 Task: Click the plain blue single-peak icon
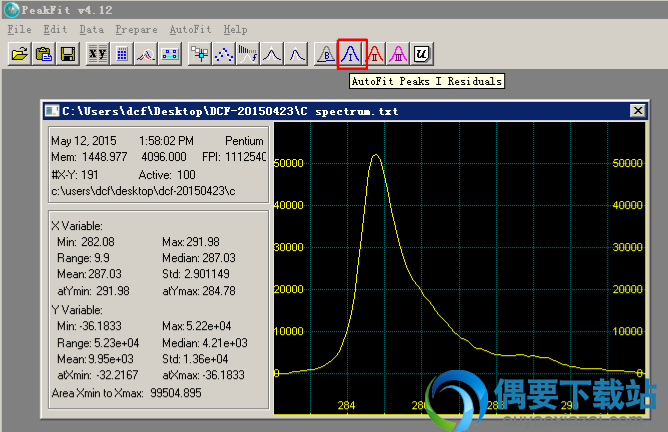coord(296,54)
